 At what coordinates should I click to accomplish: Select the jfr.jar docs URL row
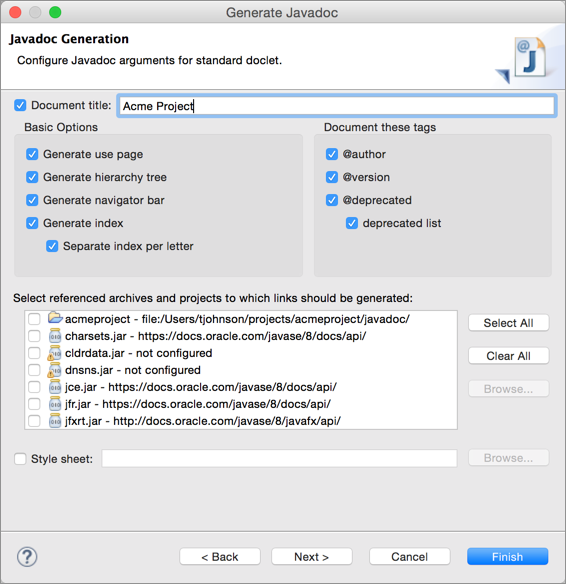click(241, 404)
